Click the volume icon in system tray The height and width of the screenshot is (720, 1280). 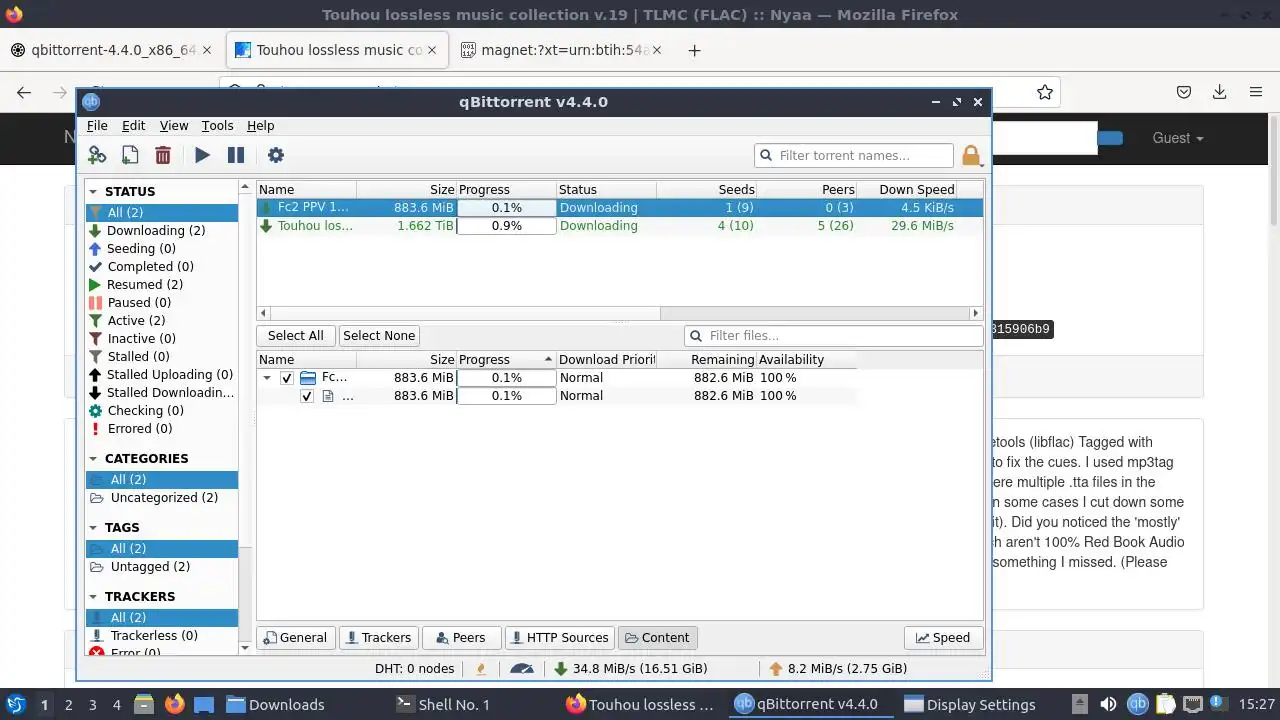tap(1108, 704)
